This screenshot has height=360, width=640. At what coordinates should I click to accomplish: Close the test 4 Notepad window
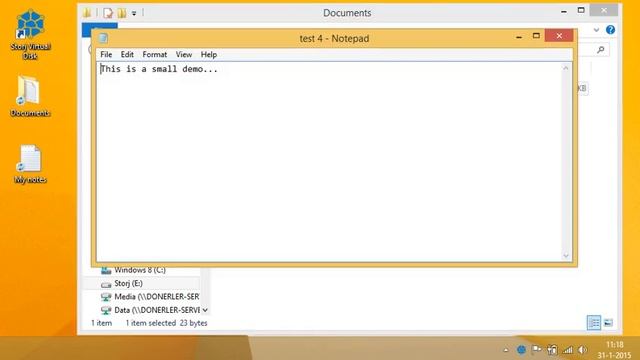click(559, 36)
